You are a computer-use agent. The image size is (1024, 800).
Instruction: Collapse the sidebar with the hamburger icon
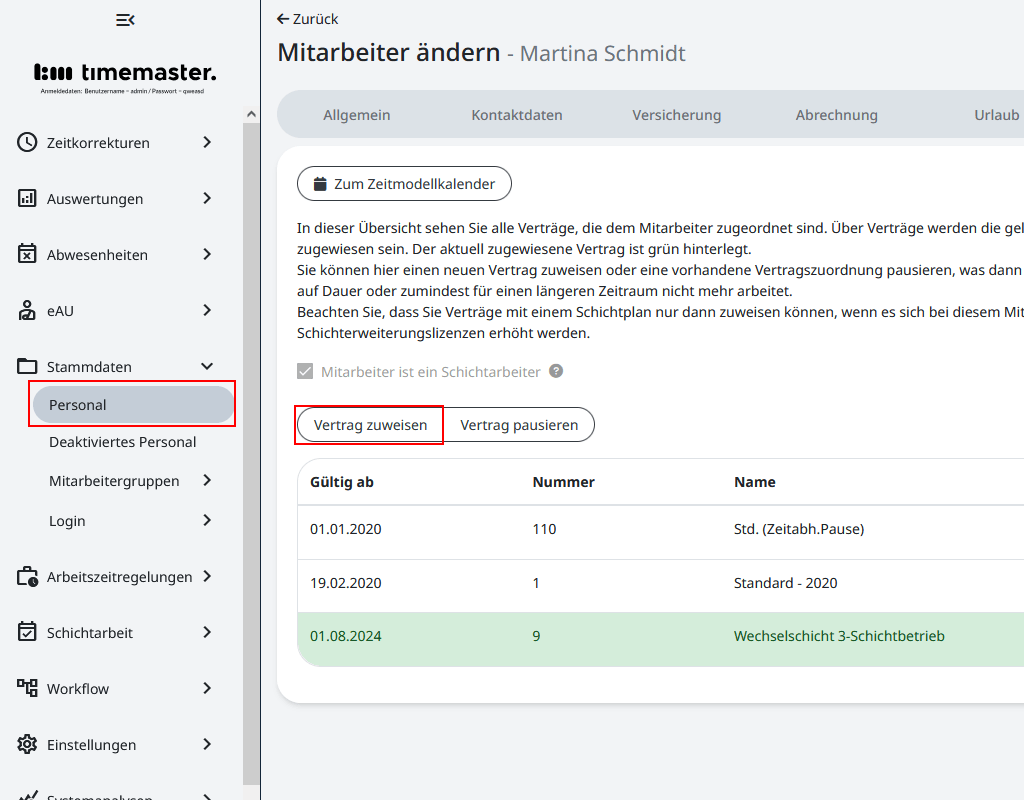point(124,19)
